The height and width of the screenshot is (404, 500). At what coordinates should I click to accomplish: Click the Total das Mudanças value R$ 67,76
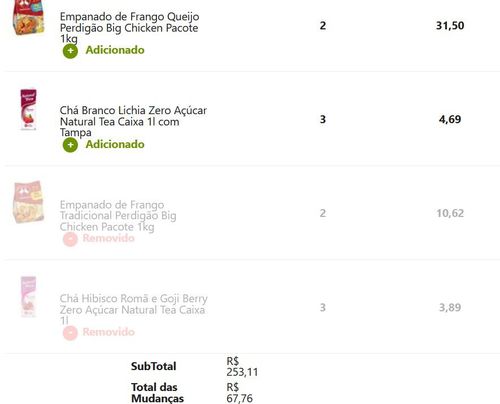240,393
